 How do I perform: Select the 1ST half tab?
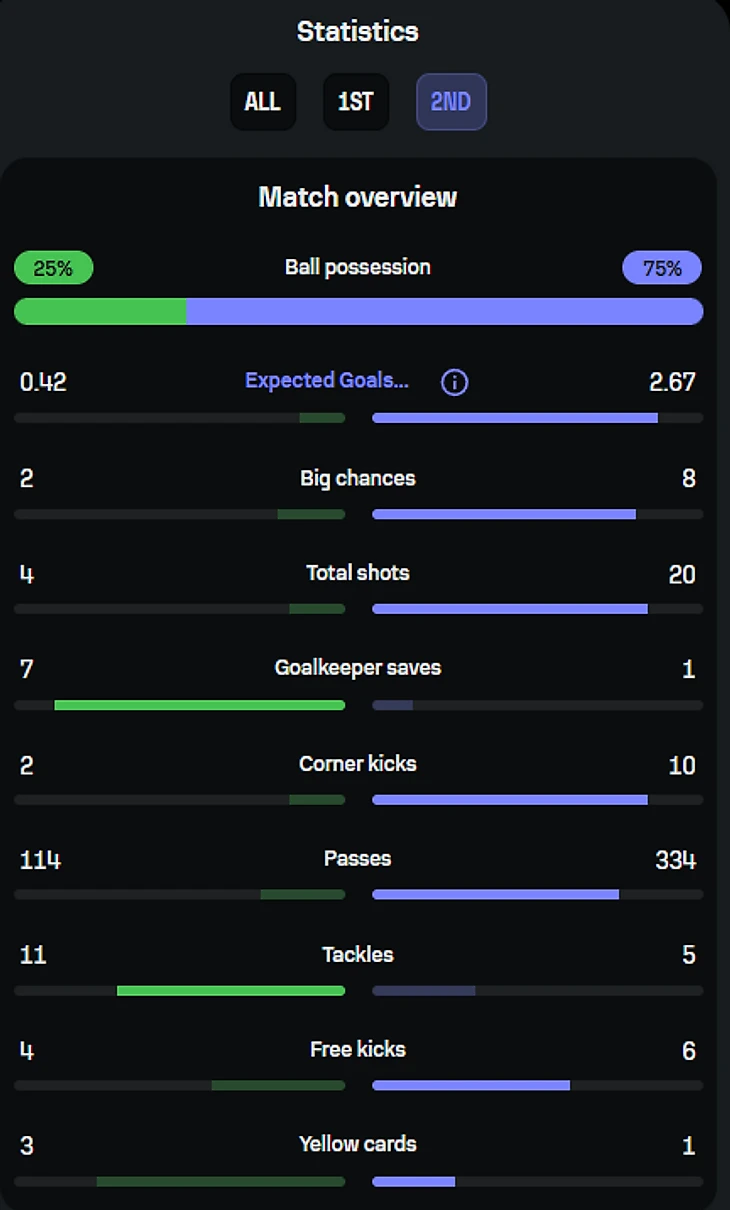pyautogui.click(x=355, y=102)
